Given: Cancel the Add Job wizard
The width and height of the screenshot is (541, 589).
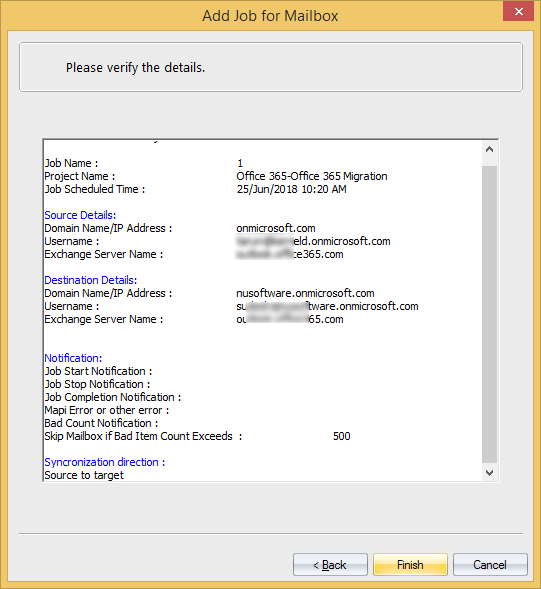Looking at the screenshot, I should pos(490,564).
